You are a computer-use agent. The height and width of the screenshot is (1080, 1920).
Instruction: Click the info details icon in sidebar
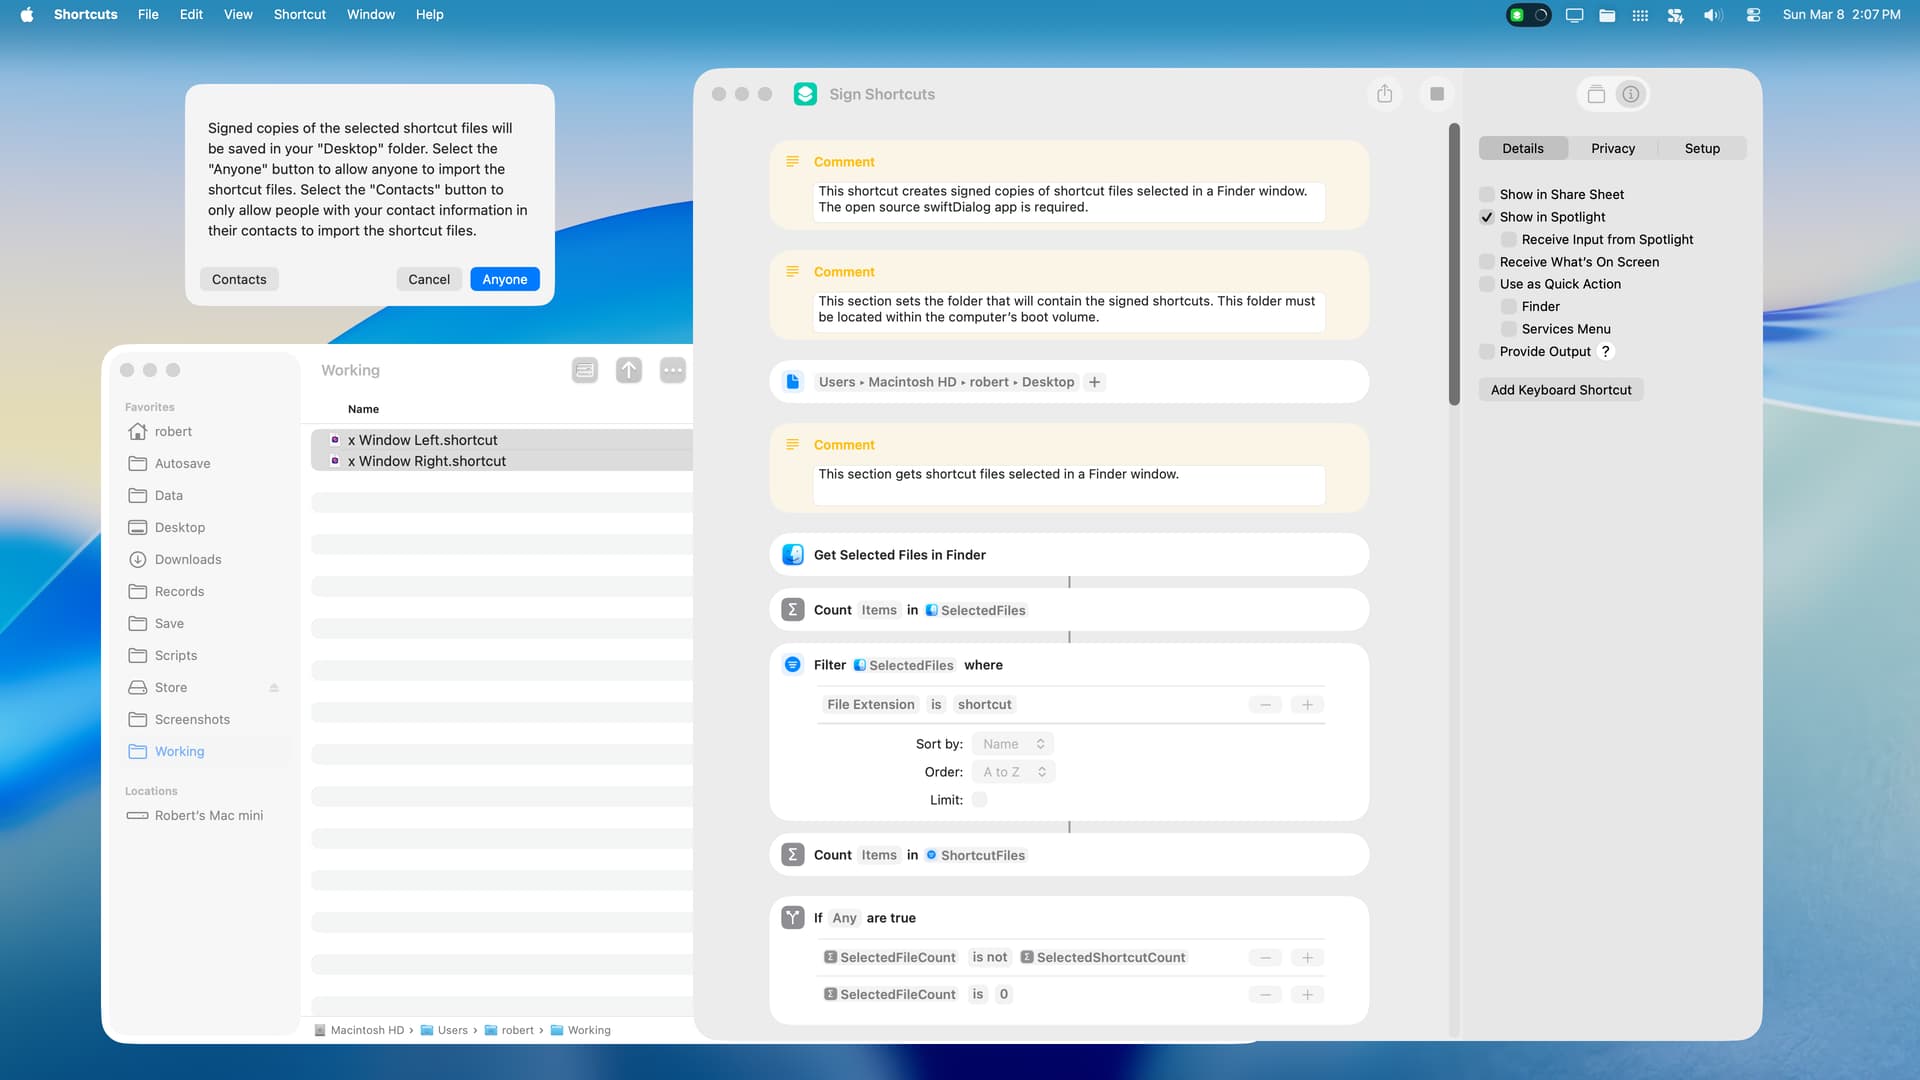1631,94
